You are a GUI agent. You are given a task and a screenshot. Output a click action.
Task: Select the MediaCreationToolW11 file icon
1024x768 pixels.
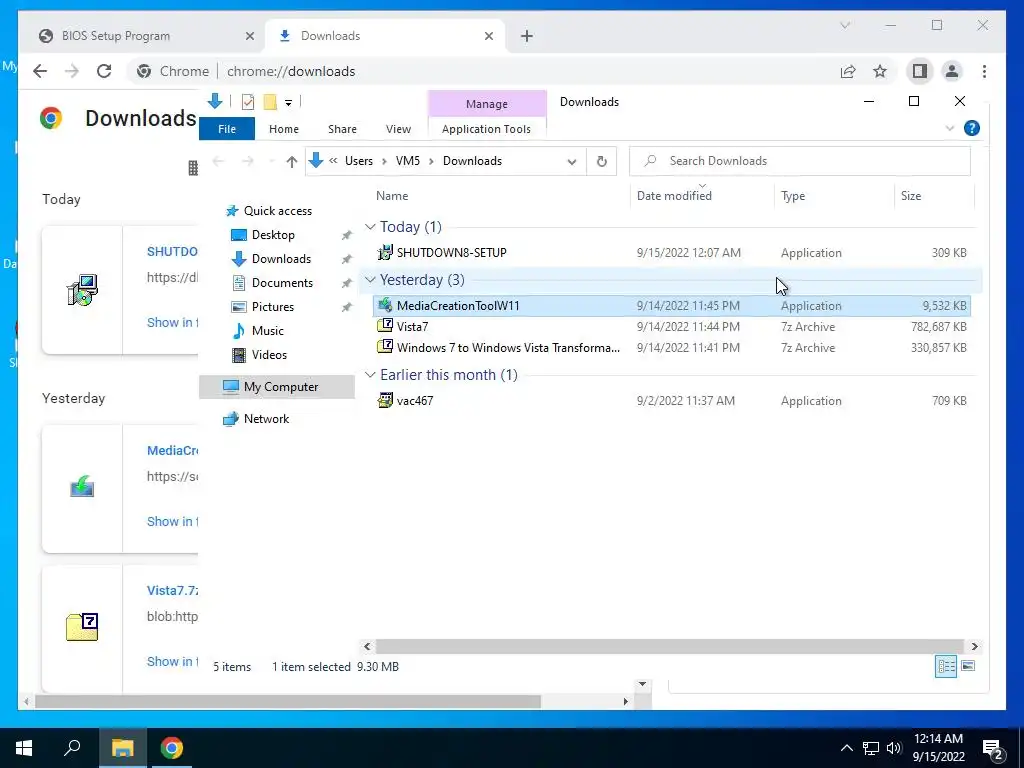coord(385,305)
